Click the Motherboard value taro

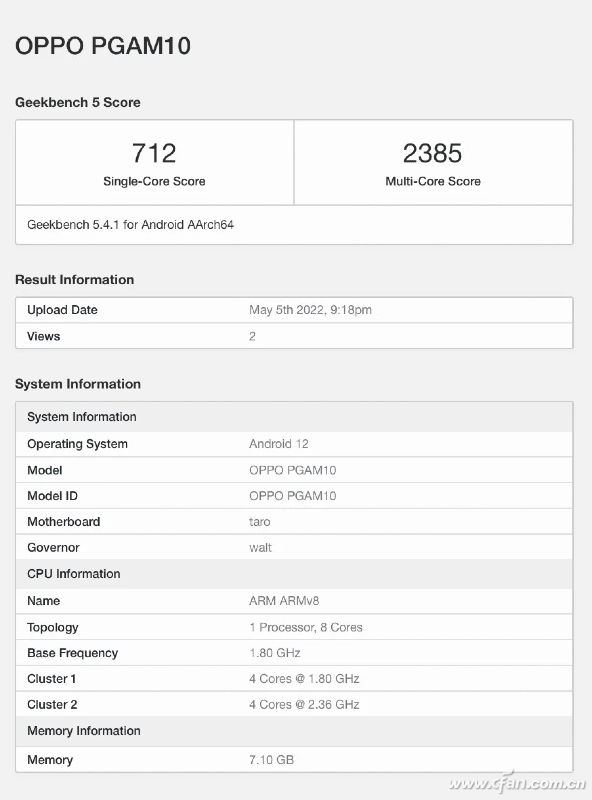(x=260, y=521)
